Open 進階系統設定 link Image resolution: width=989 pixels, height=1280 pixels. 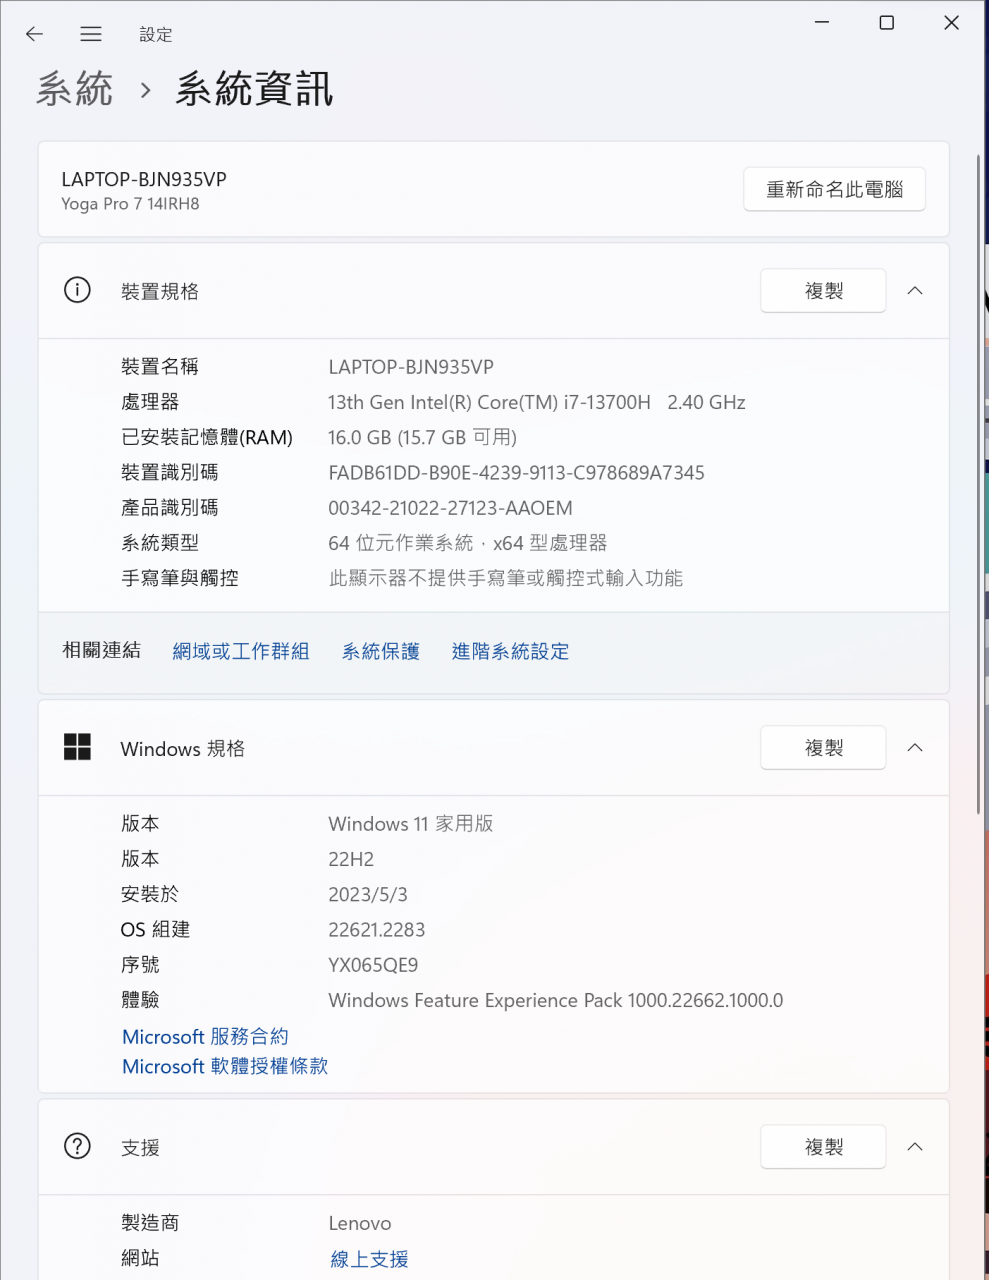click(x=510, y=651)
